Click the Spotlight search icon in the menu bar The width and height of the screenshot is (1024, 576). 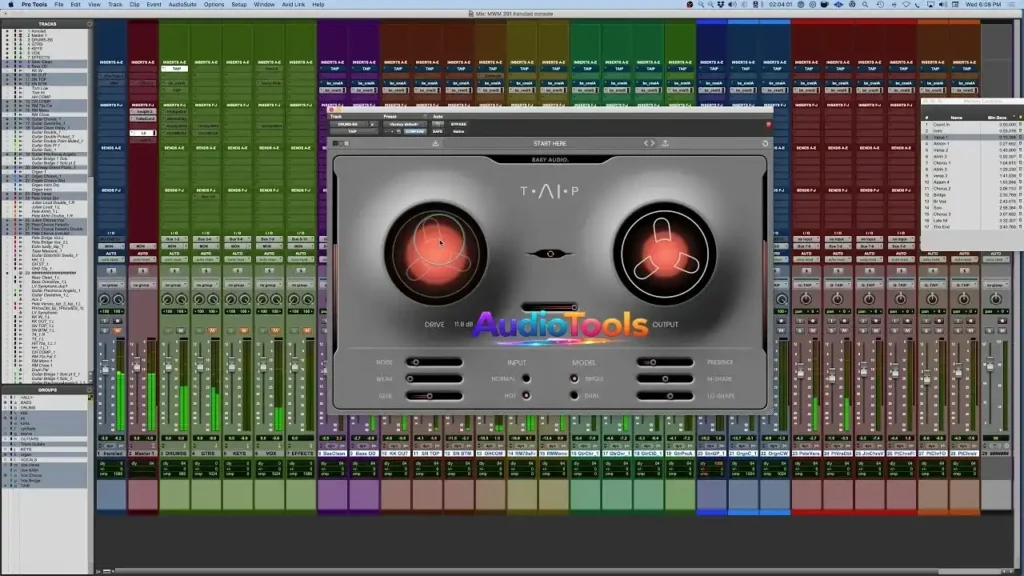tap(864, 5)
